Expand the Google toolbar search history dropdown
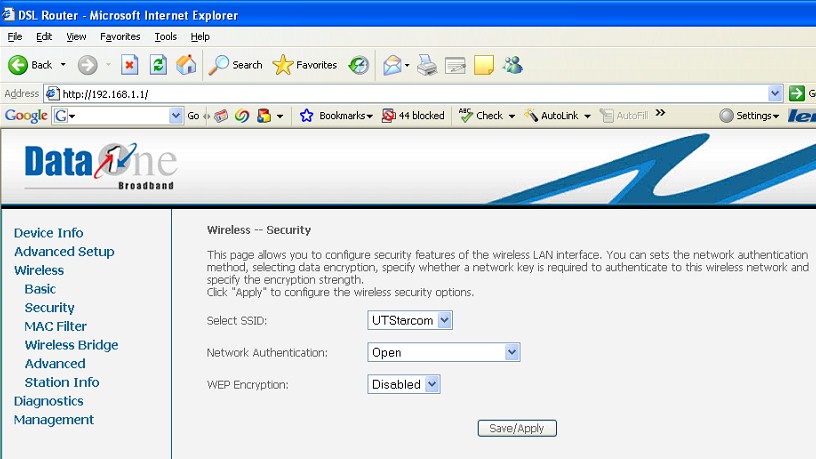Image resolution: width=816 pixels, height=459 pixels. click(x=176, y=116)
